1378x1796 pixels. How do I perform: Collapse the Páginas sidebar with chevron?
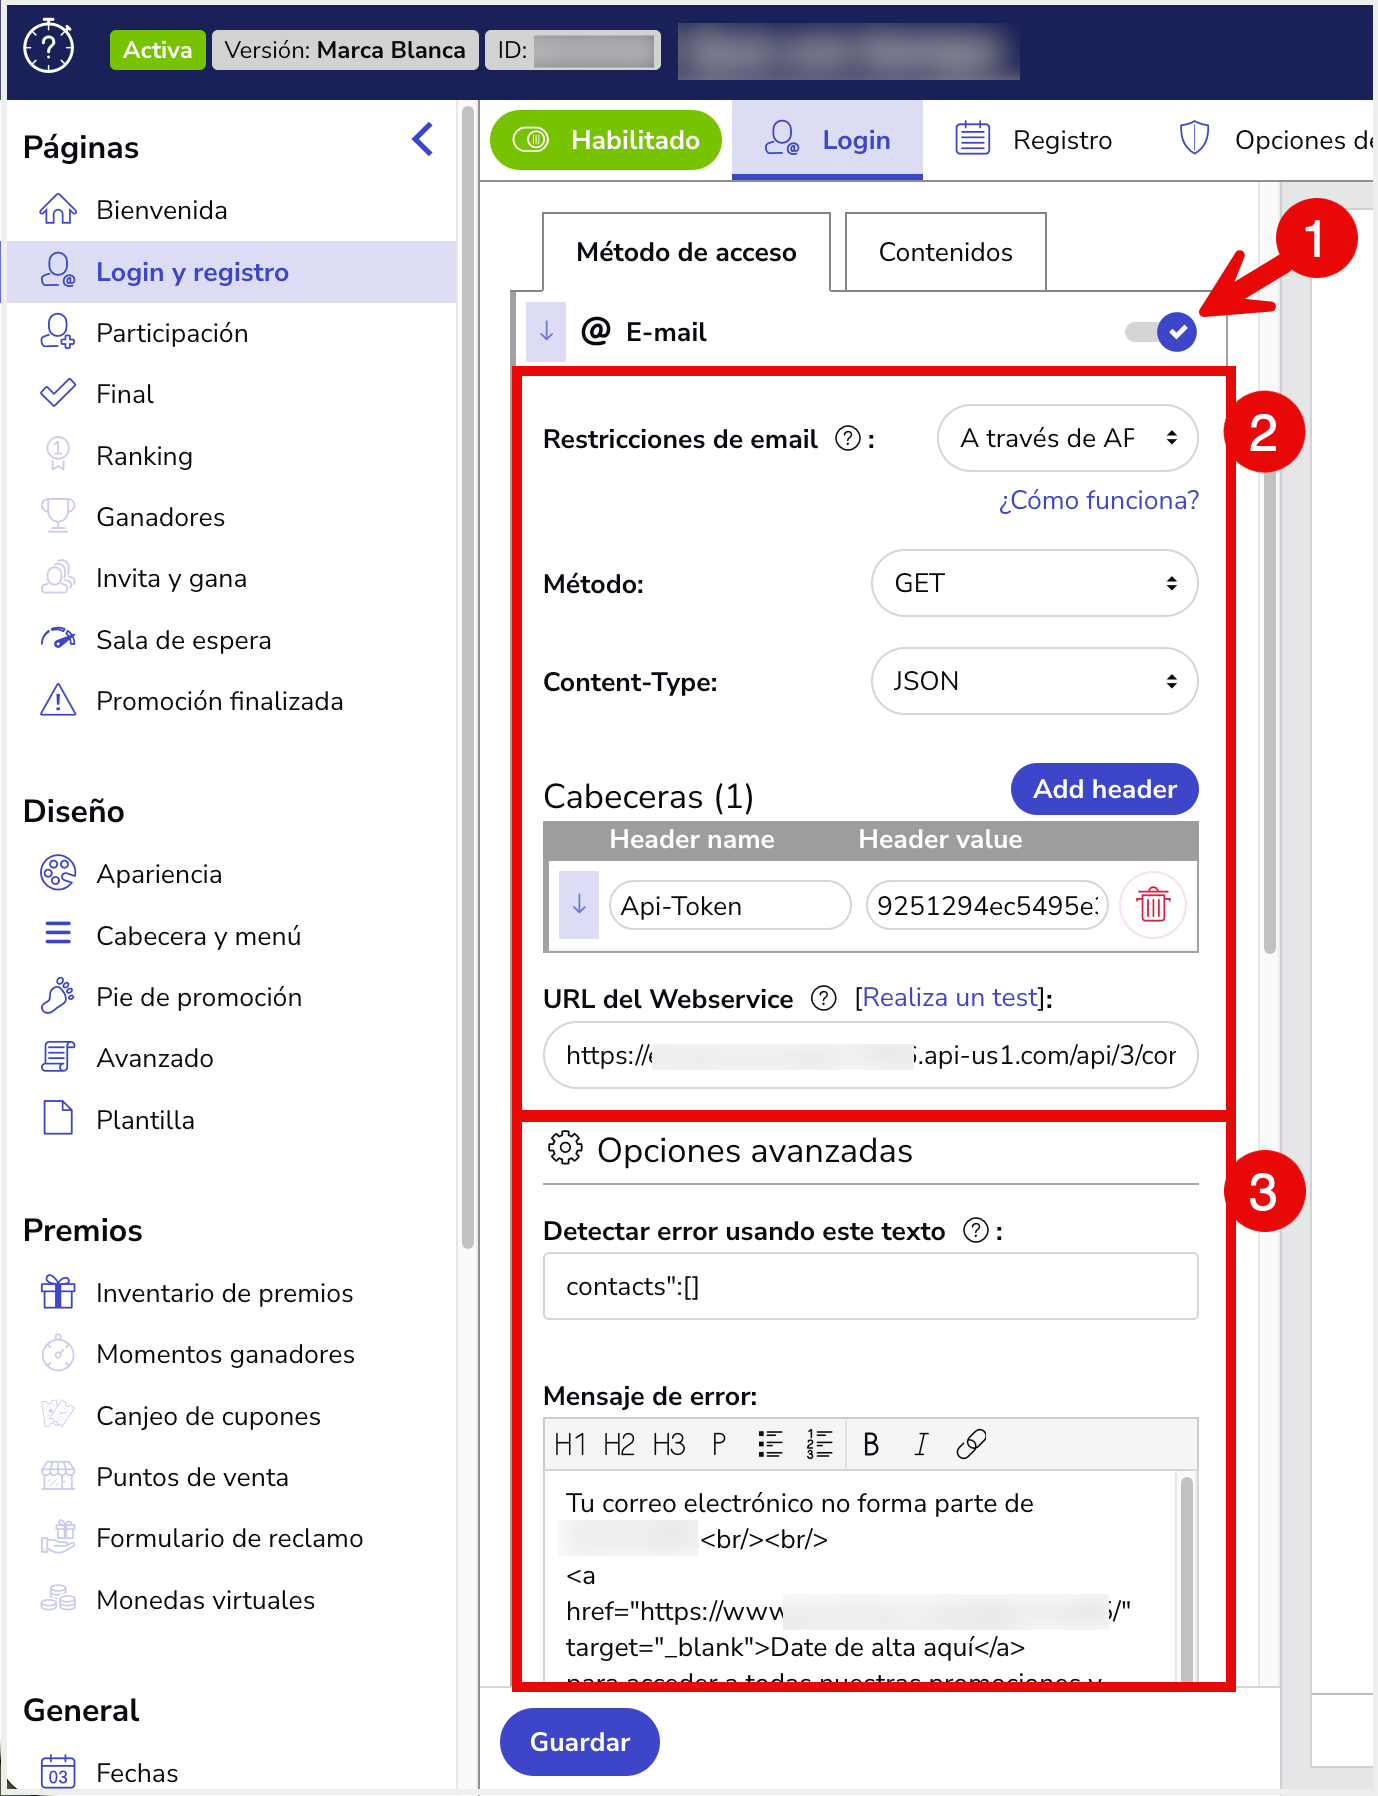(423, 140)
